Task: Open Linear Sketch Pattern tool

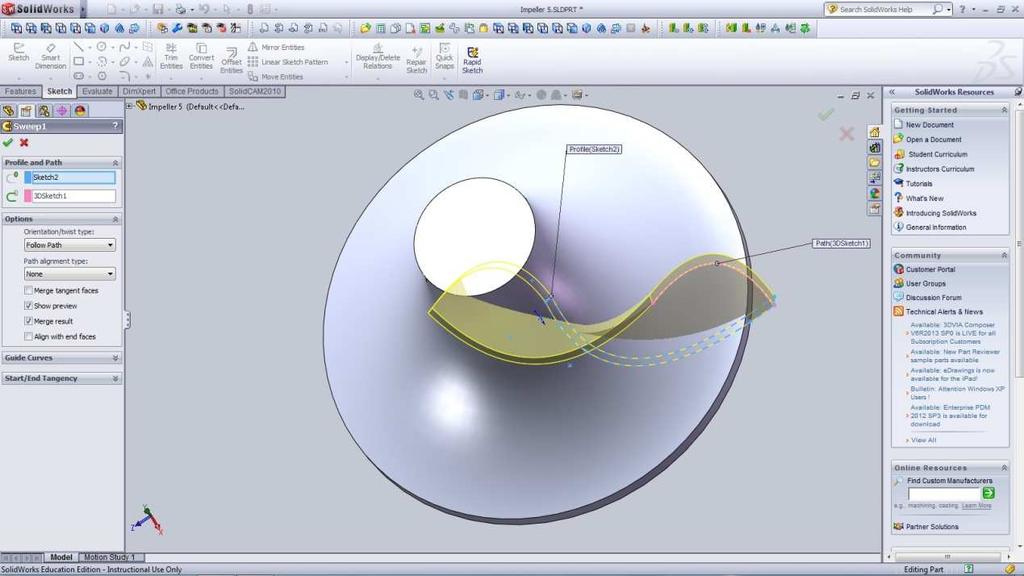Action: coord(288,62)
